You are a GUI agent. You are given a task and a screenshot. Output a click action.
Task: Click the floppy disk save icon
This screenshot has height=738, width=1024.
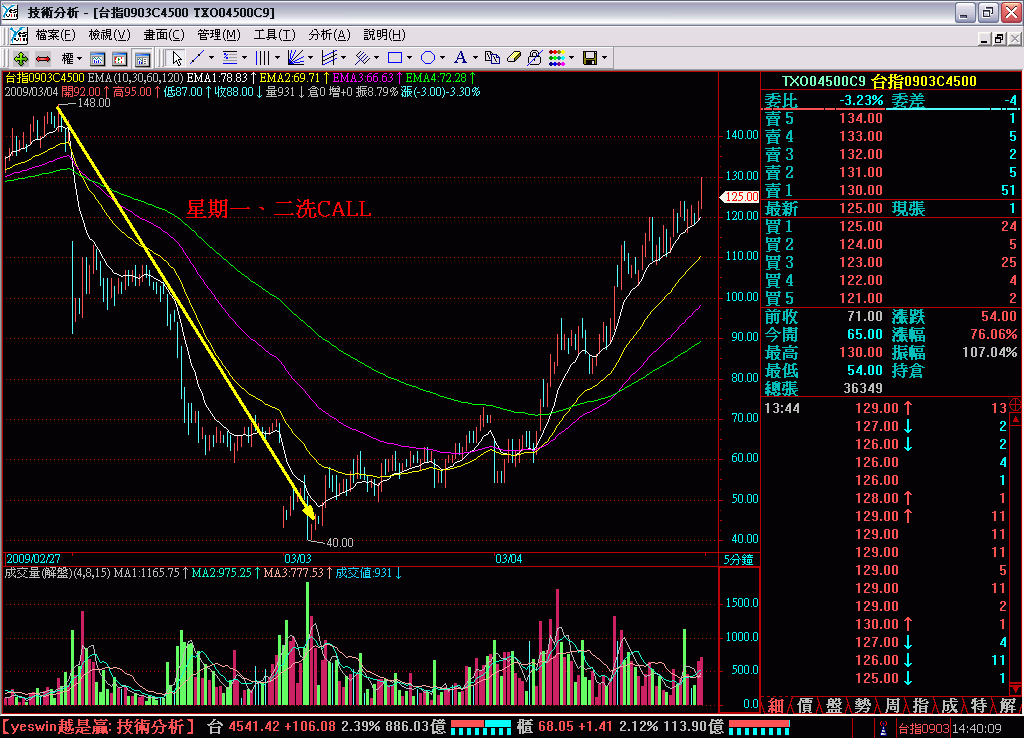point(590,58)
